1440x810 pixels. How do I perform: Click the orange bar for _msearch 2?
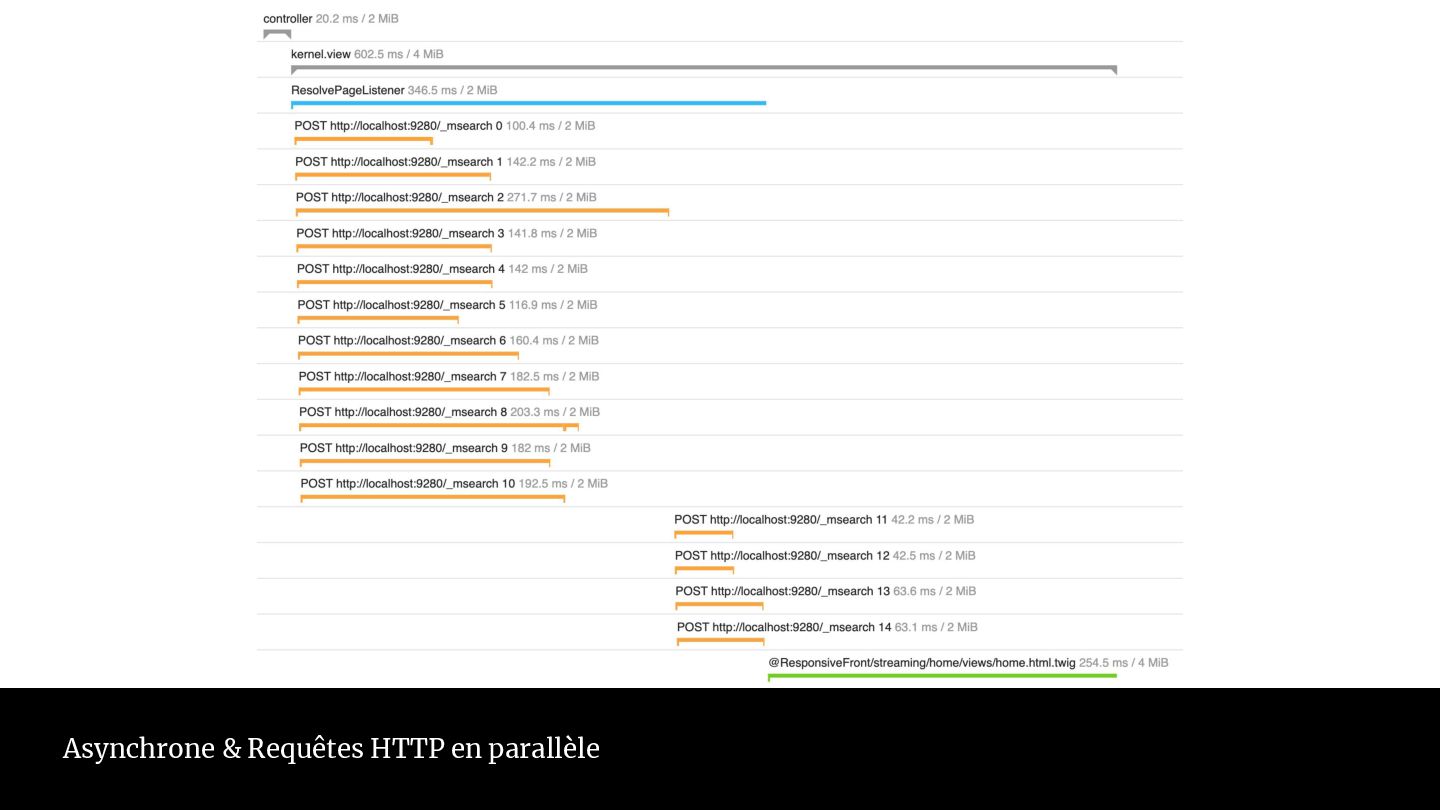tap(482, 211)
